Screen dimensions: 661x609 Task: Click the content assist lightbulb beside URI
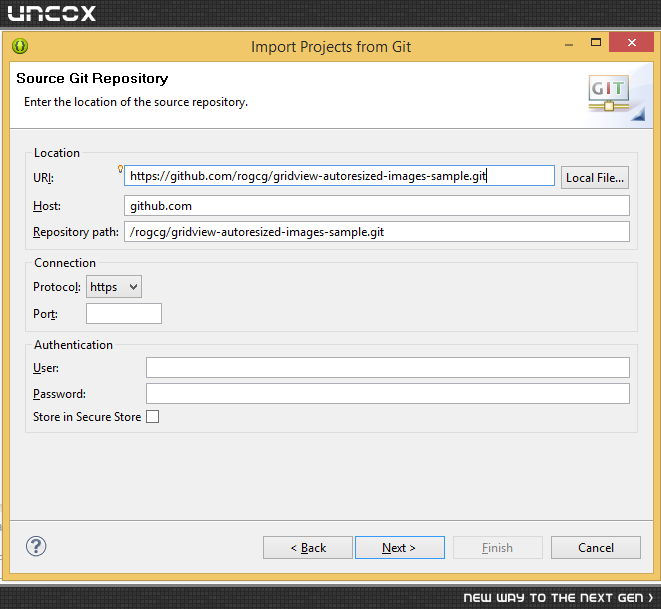click(120, 169)
